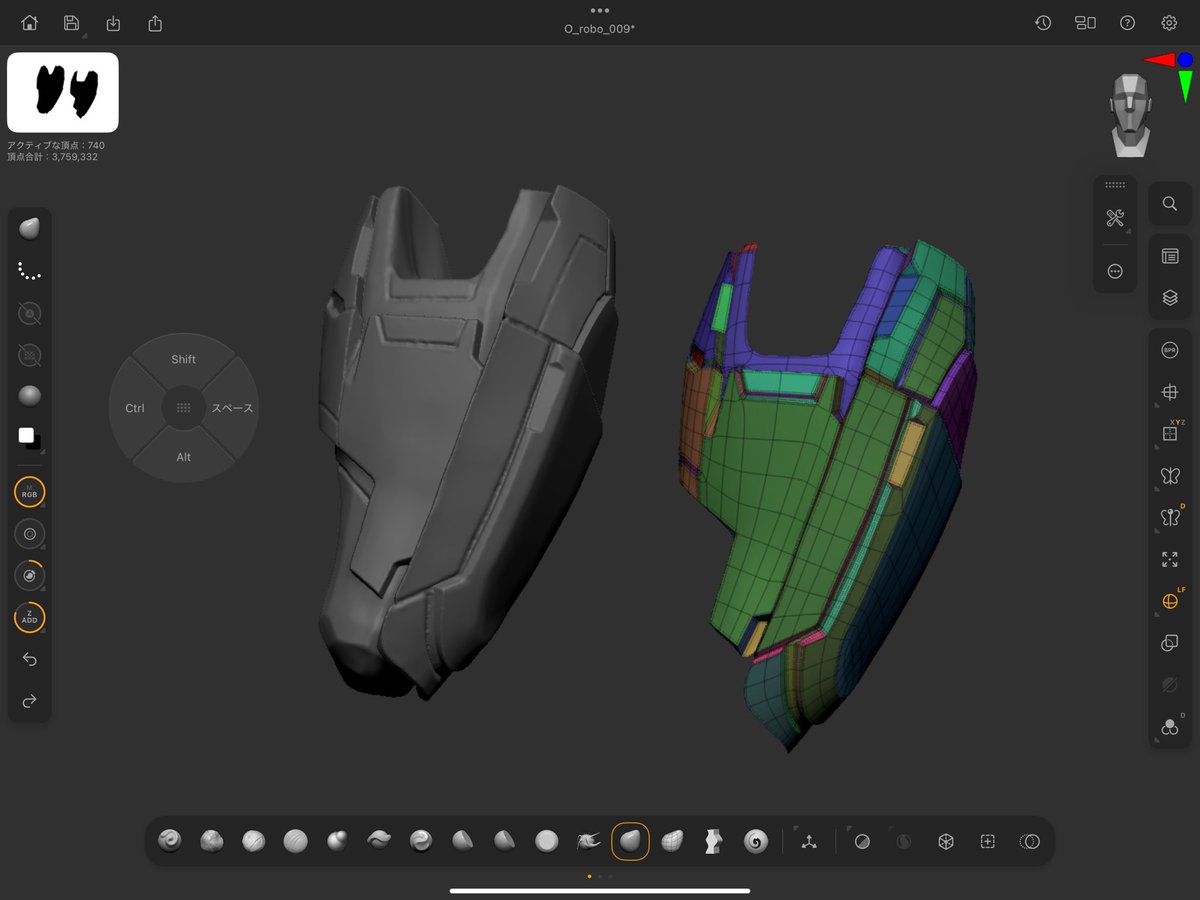Viewport: 1200px width, 900px height.
Task: Adjust the focal shift ring control
Action: pyautogui.click(x=30, y=576)
